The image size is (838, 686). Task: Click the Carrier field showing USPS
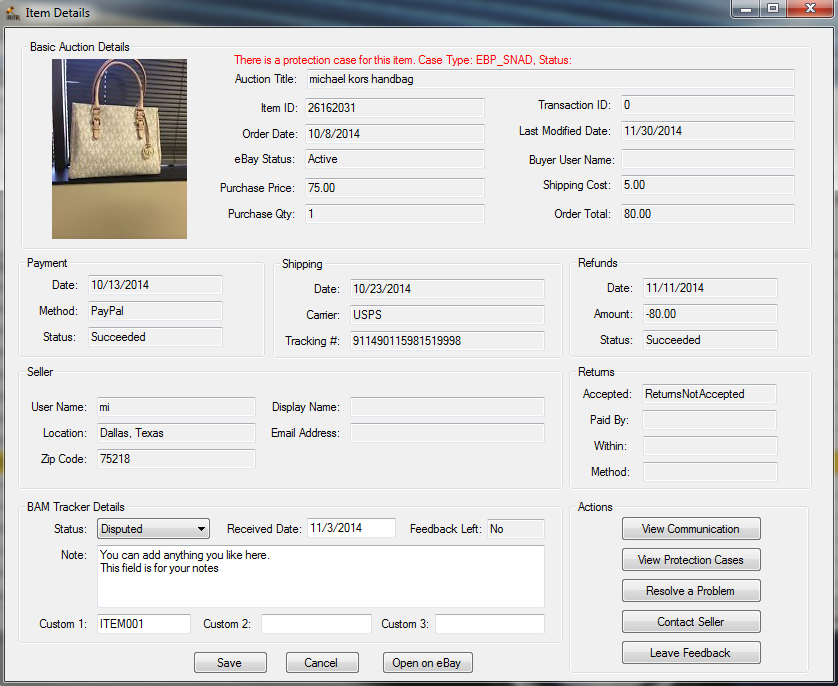(447, 315)
